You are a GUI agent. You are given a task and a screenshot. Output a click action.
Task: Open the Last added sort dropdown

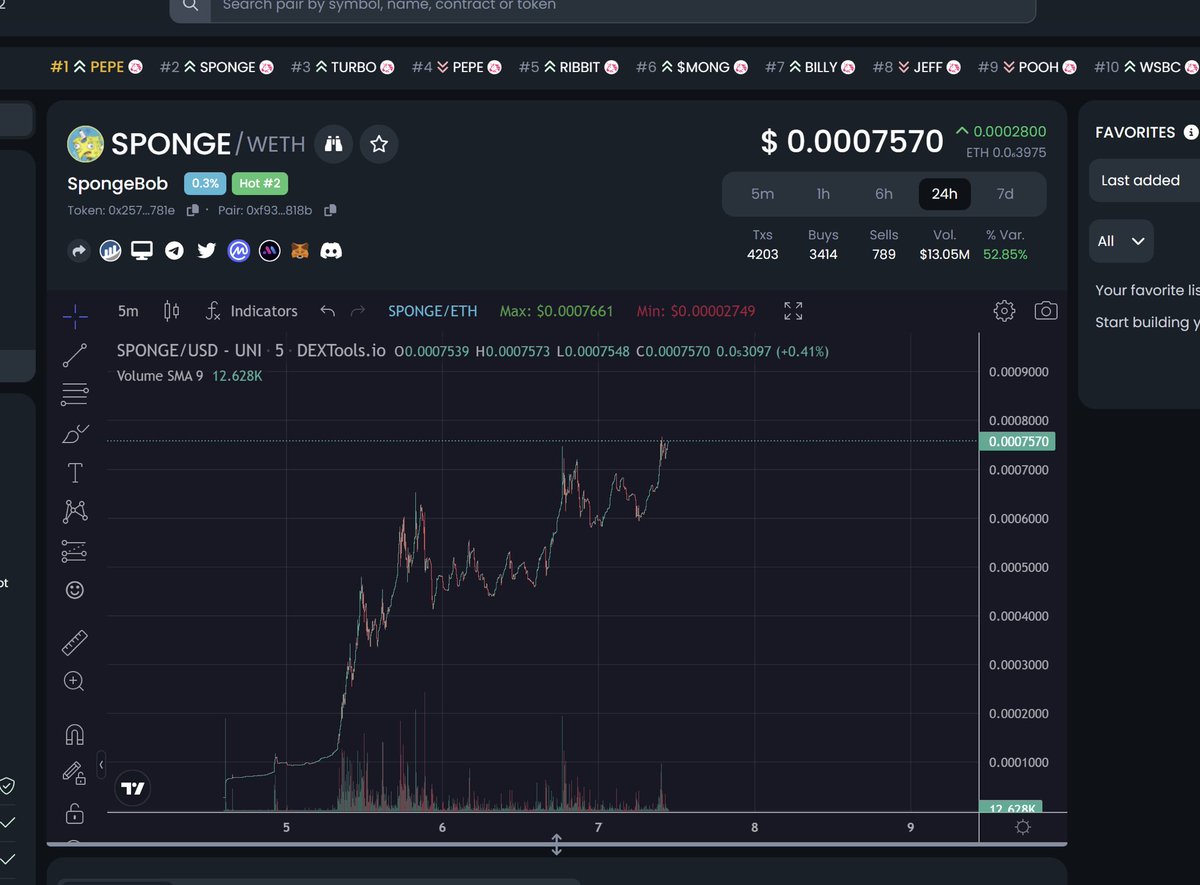1145,181
